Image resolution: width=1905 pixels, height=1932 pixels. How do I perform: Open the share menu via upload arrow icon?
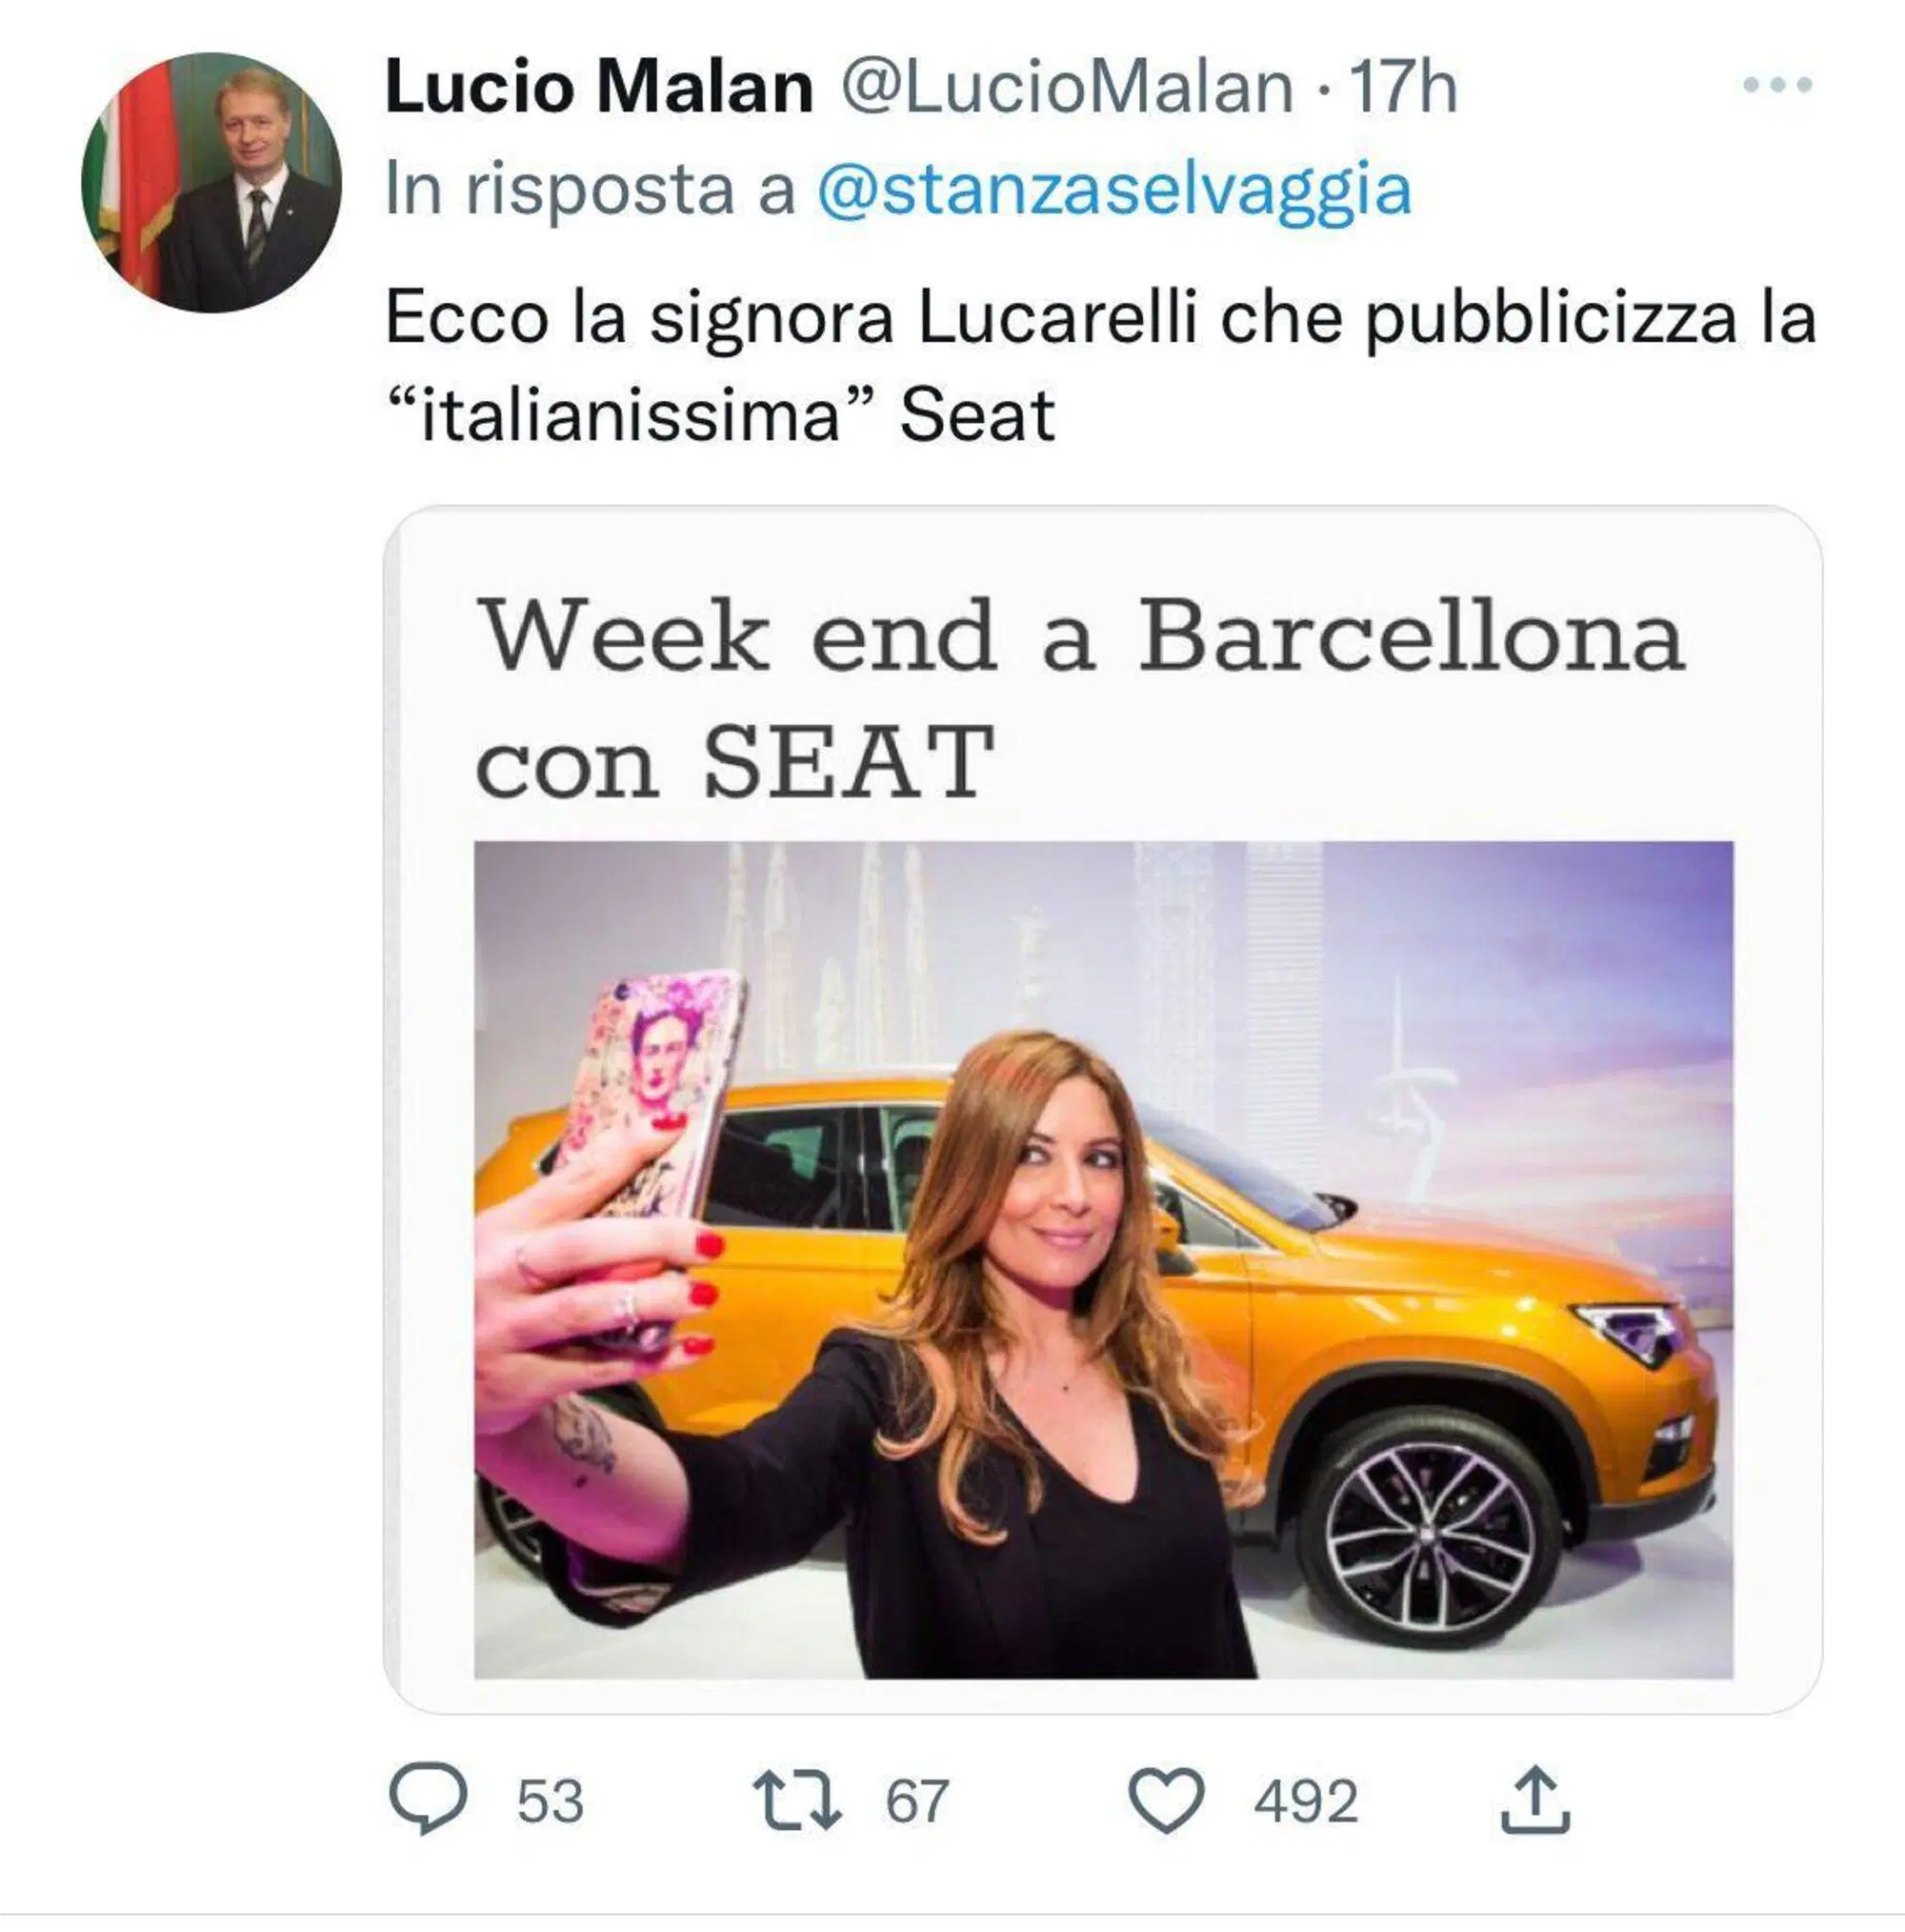pyautogui.click(x=1536, y=1801)
